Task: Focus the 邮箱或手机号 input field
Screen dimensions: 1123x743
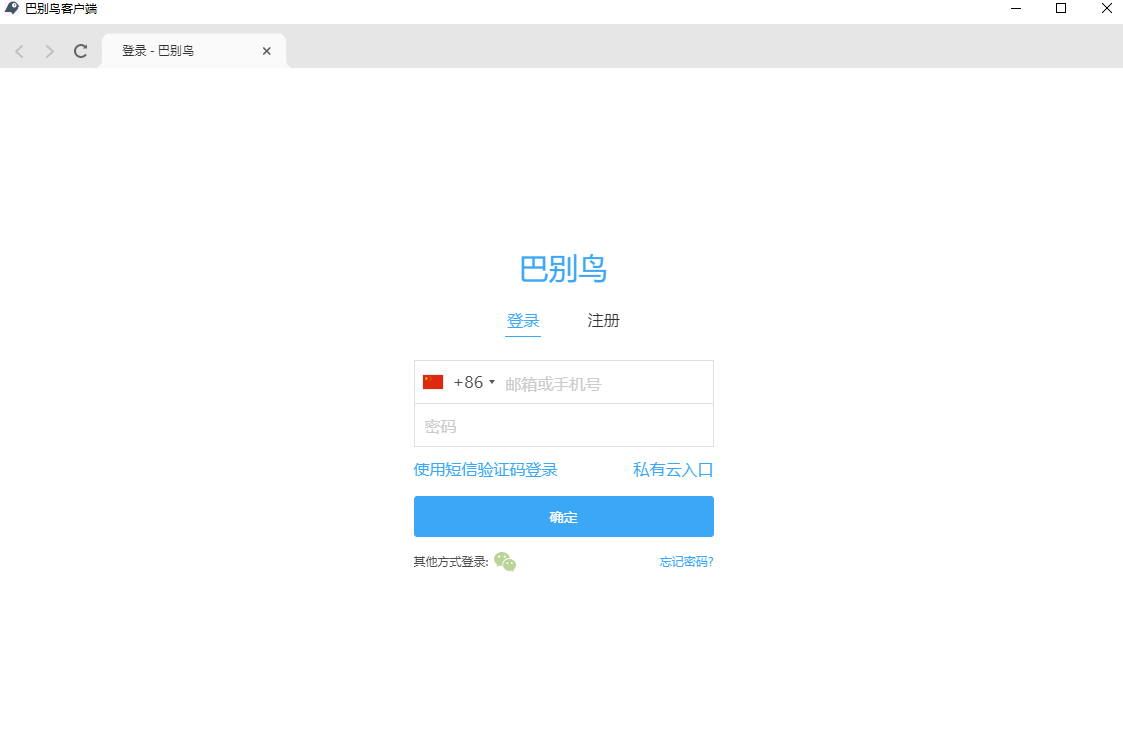Action: pos(604,383)
